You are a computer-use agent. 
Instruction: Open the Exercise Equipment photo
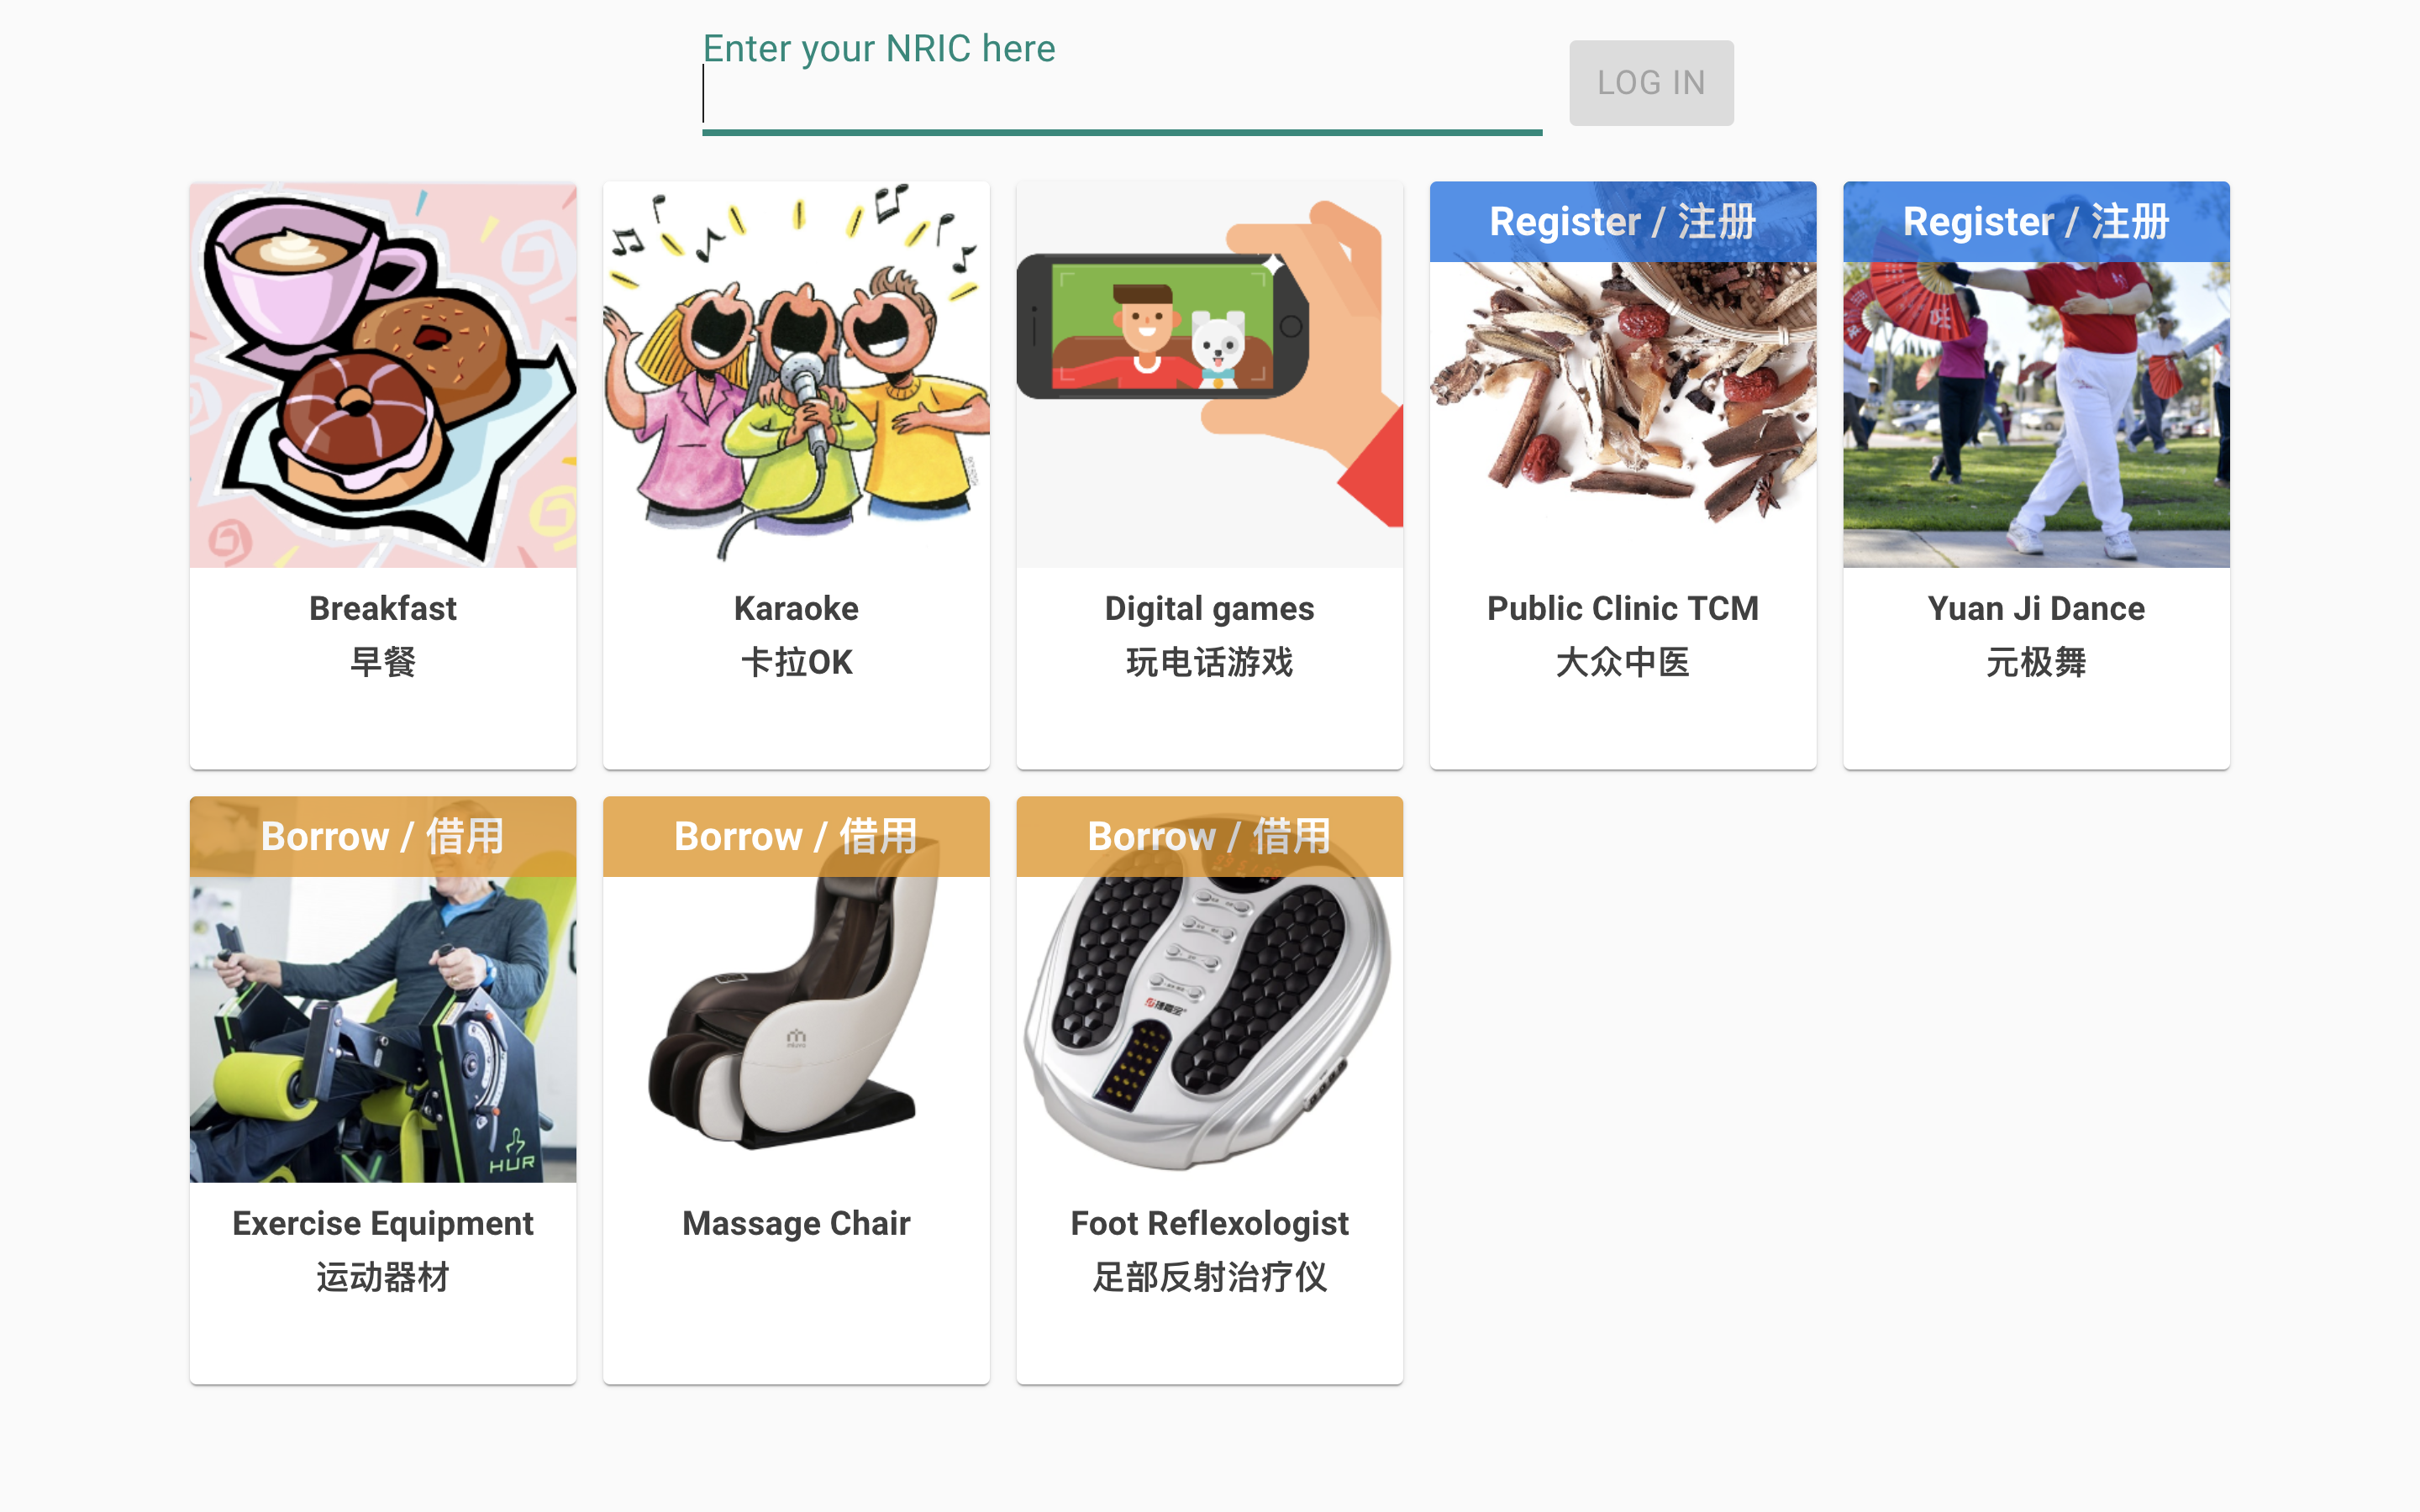[383, 1029]
